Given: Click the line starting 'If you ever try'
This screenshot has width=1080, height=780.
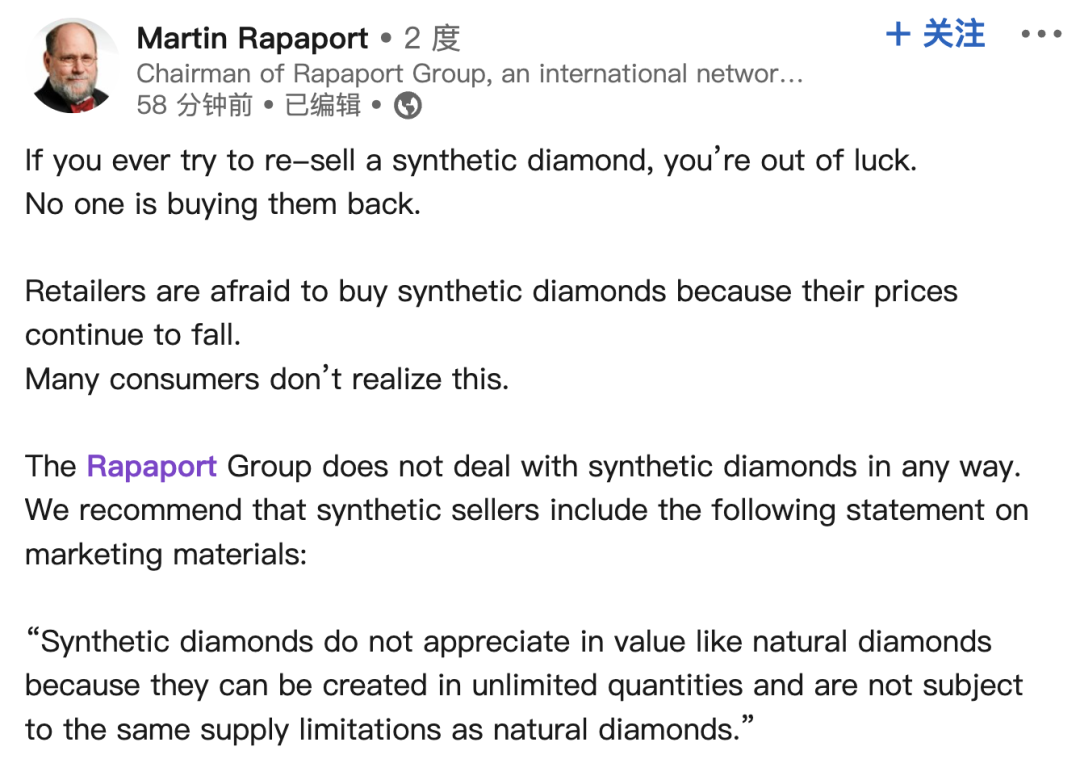Looking at the screenshot, I should pyautogui.click(x=471, y=161).
